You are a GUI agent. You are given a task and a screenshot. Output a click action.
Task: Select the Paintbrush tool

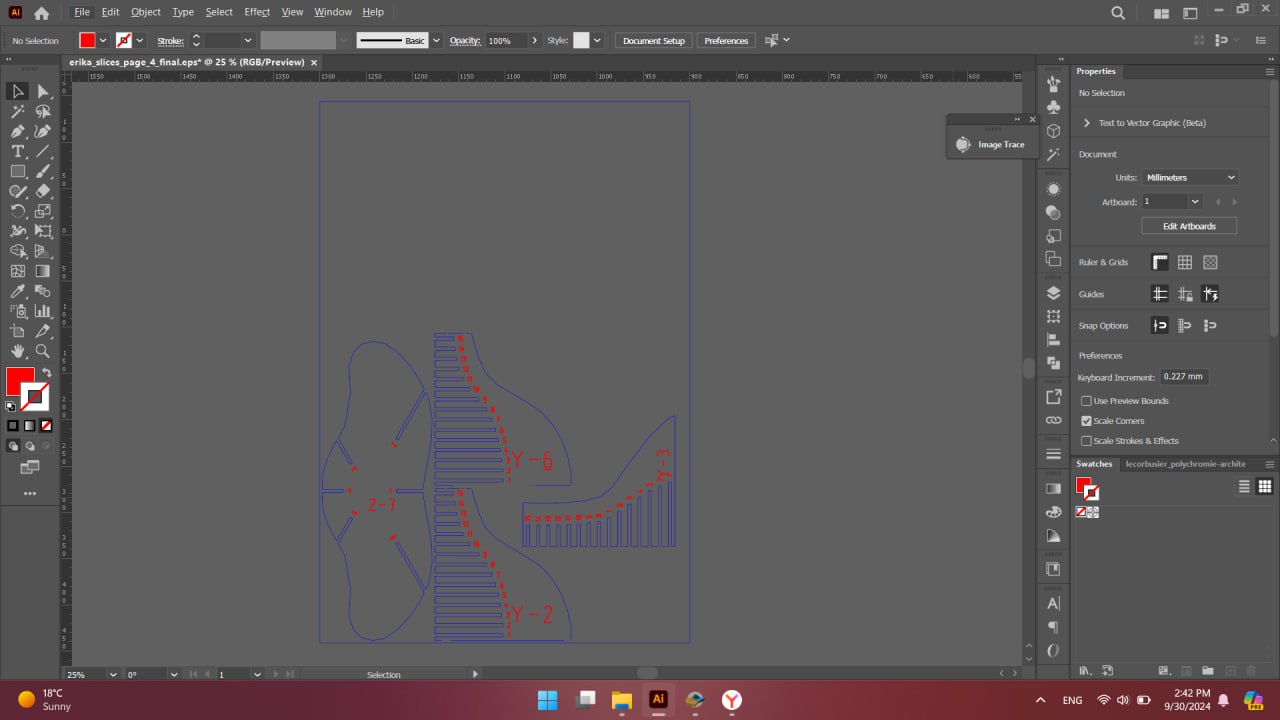[x=43, y=171]
